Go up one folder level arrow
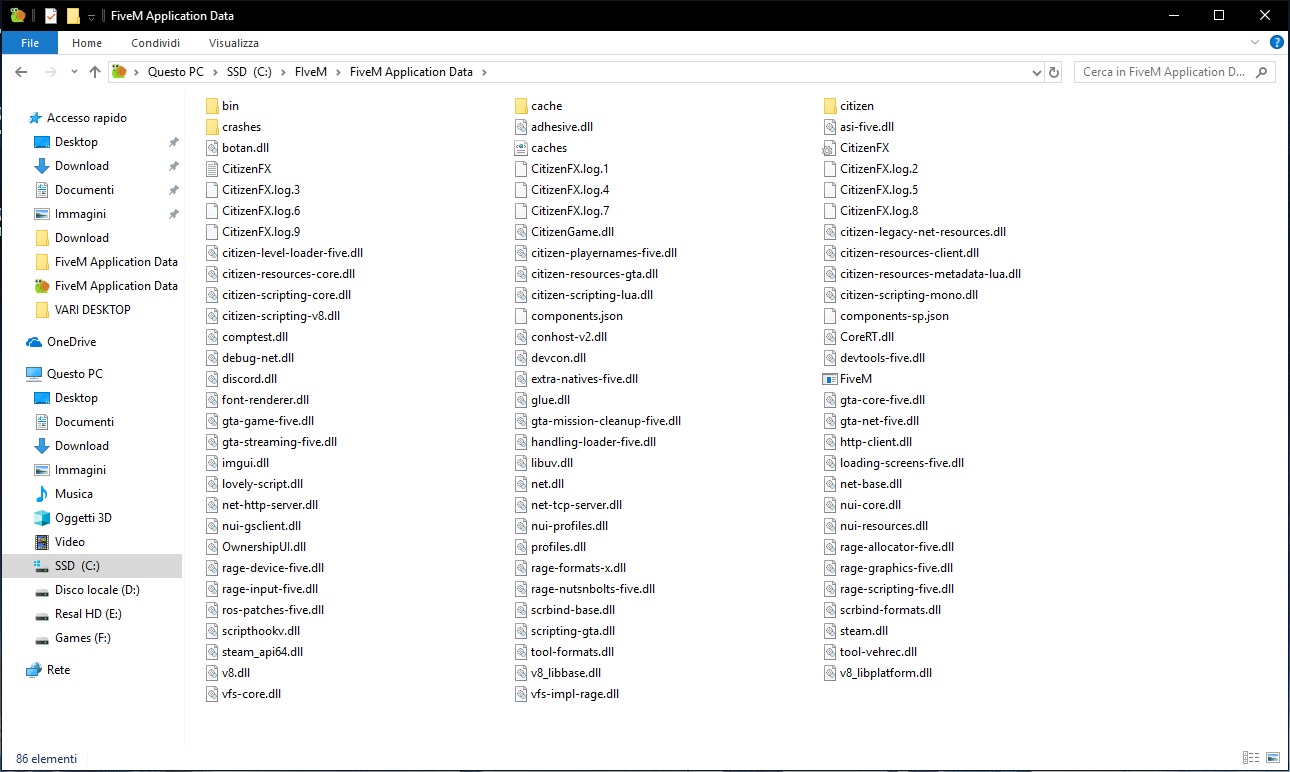Viewport: 1290px width, 772px height. (x=95, y=72)
